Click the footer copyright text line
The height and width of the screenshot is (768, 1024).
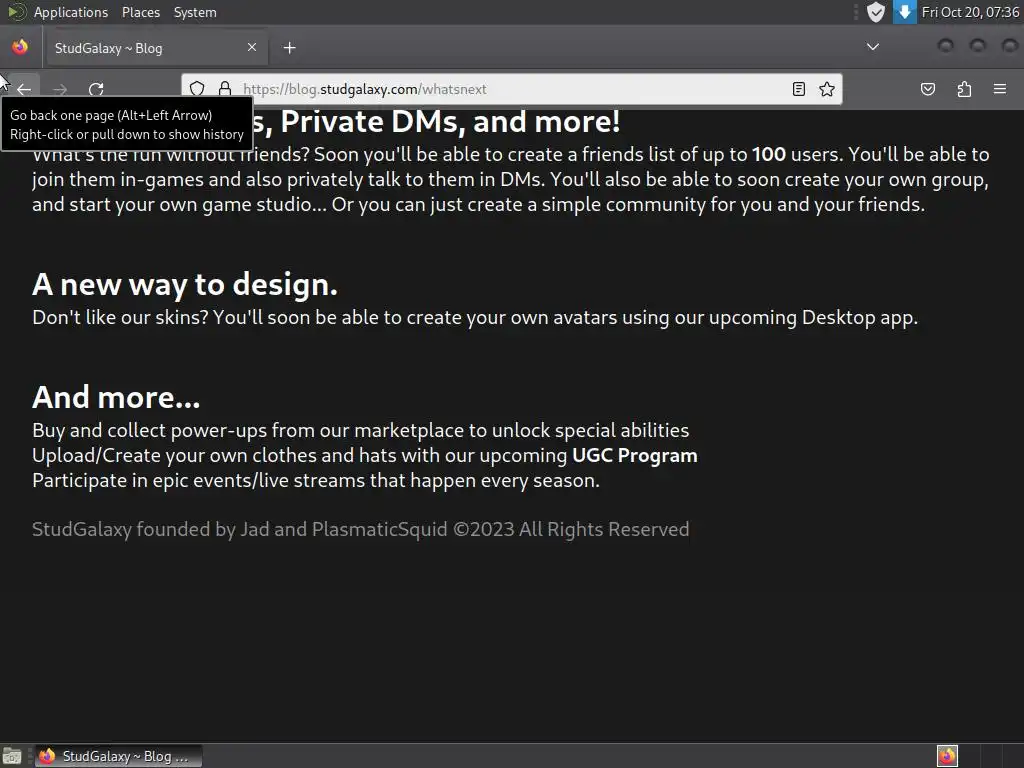pyautogui.click(x=360, y=529)
